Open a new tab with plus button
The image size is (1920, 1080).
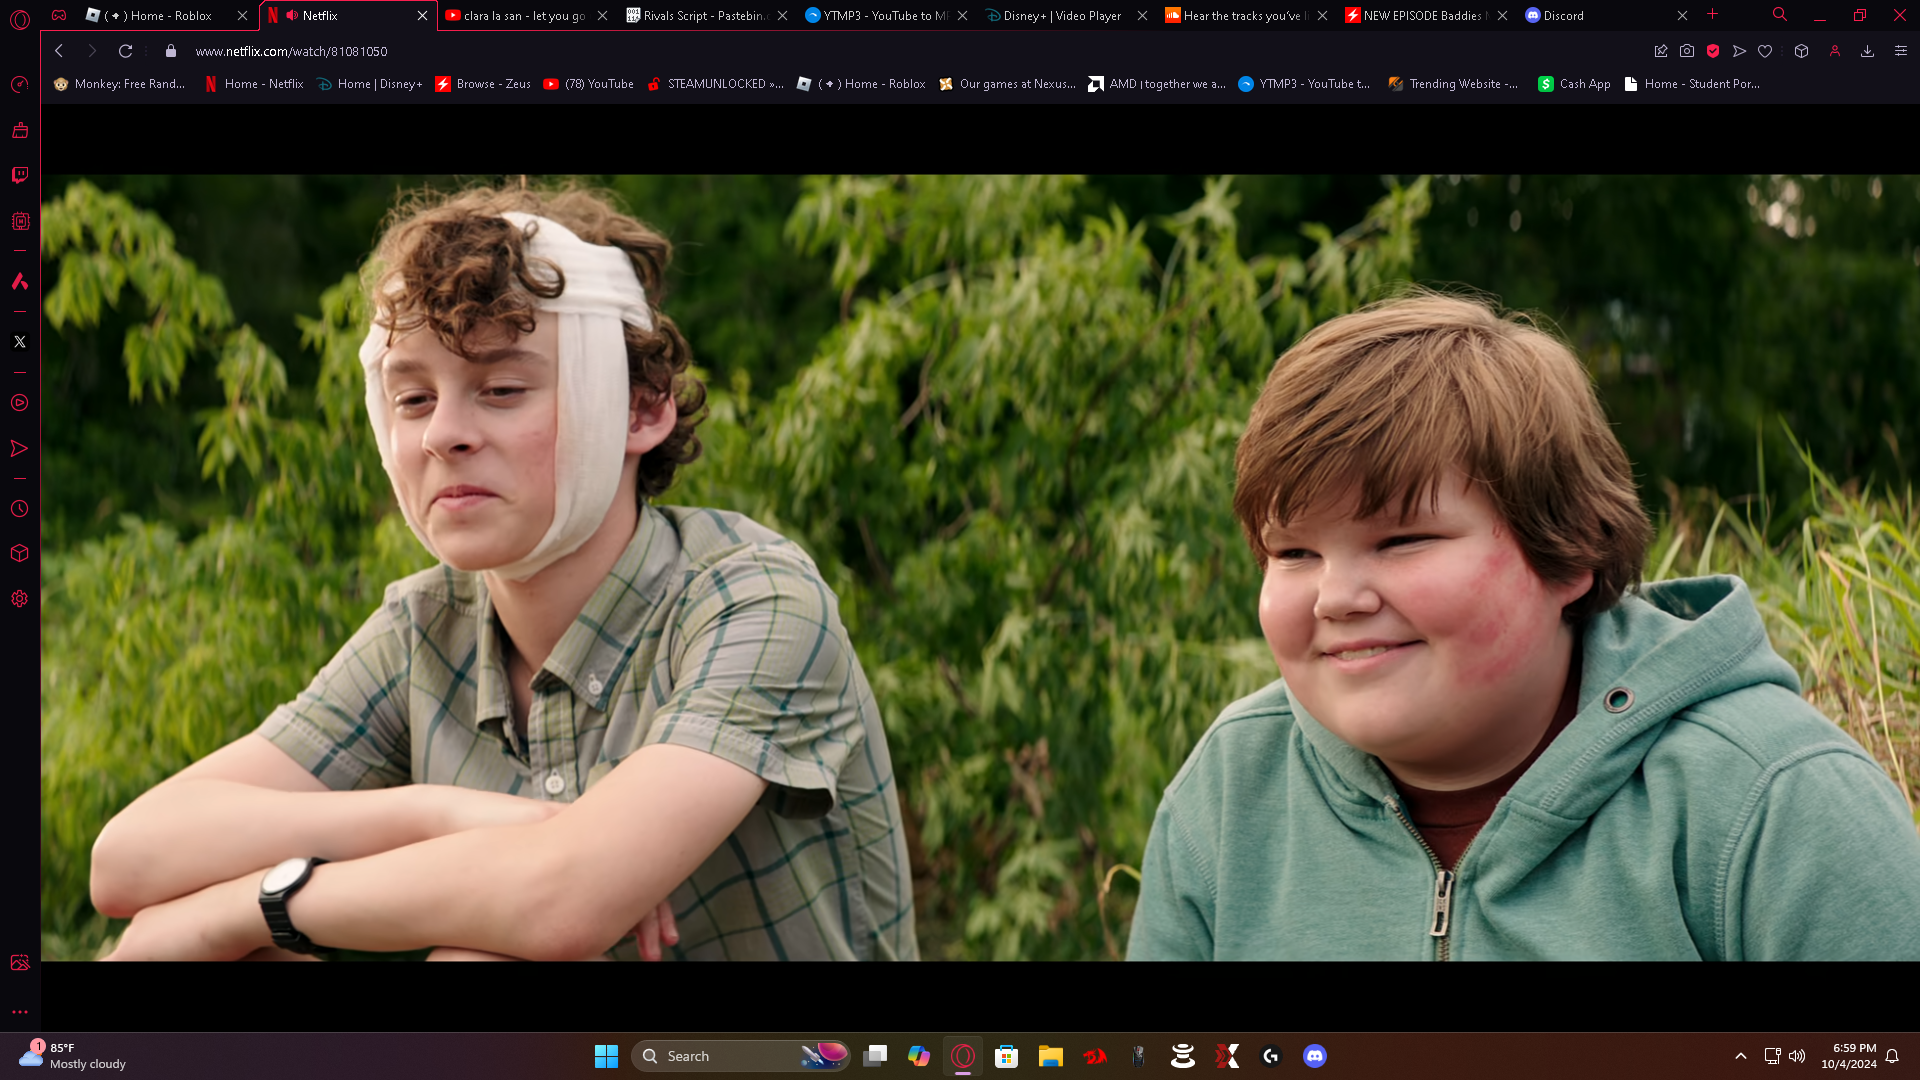coord(1713,15)
